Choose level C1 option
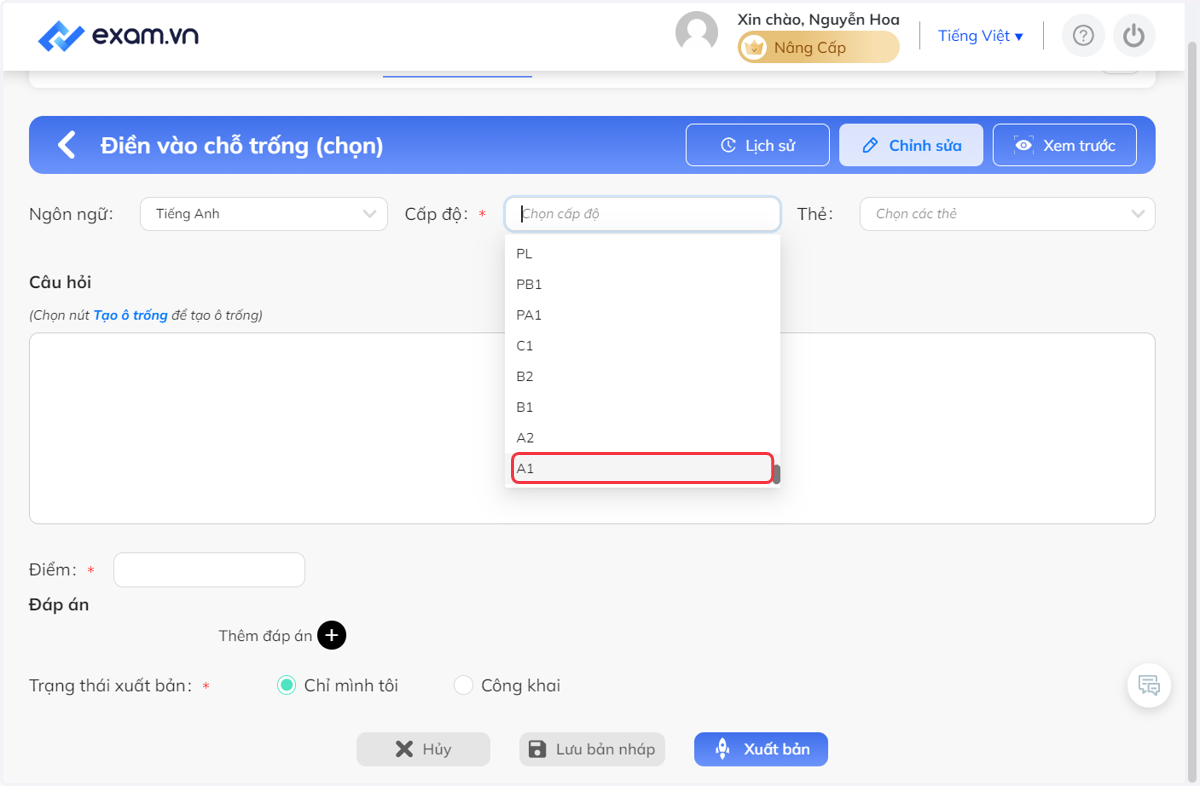Image resolution: width=1200 pixels, height=786 pixels. (640, 346)
